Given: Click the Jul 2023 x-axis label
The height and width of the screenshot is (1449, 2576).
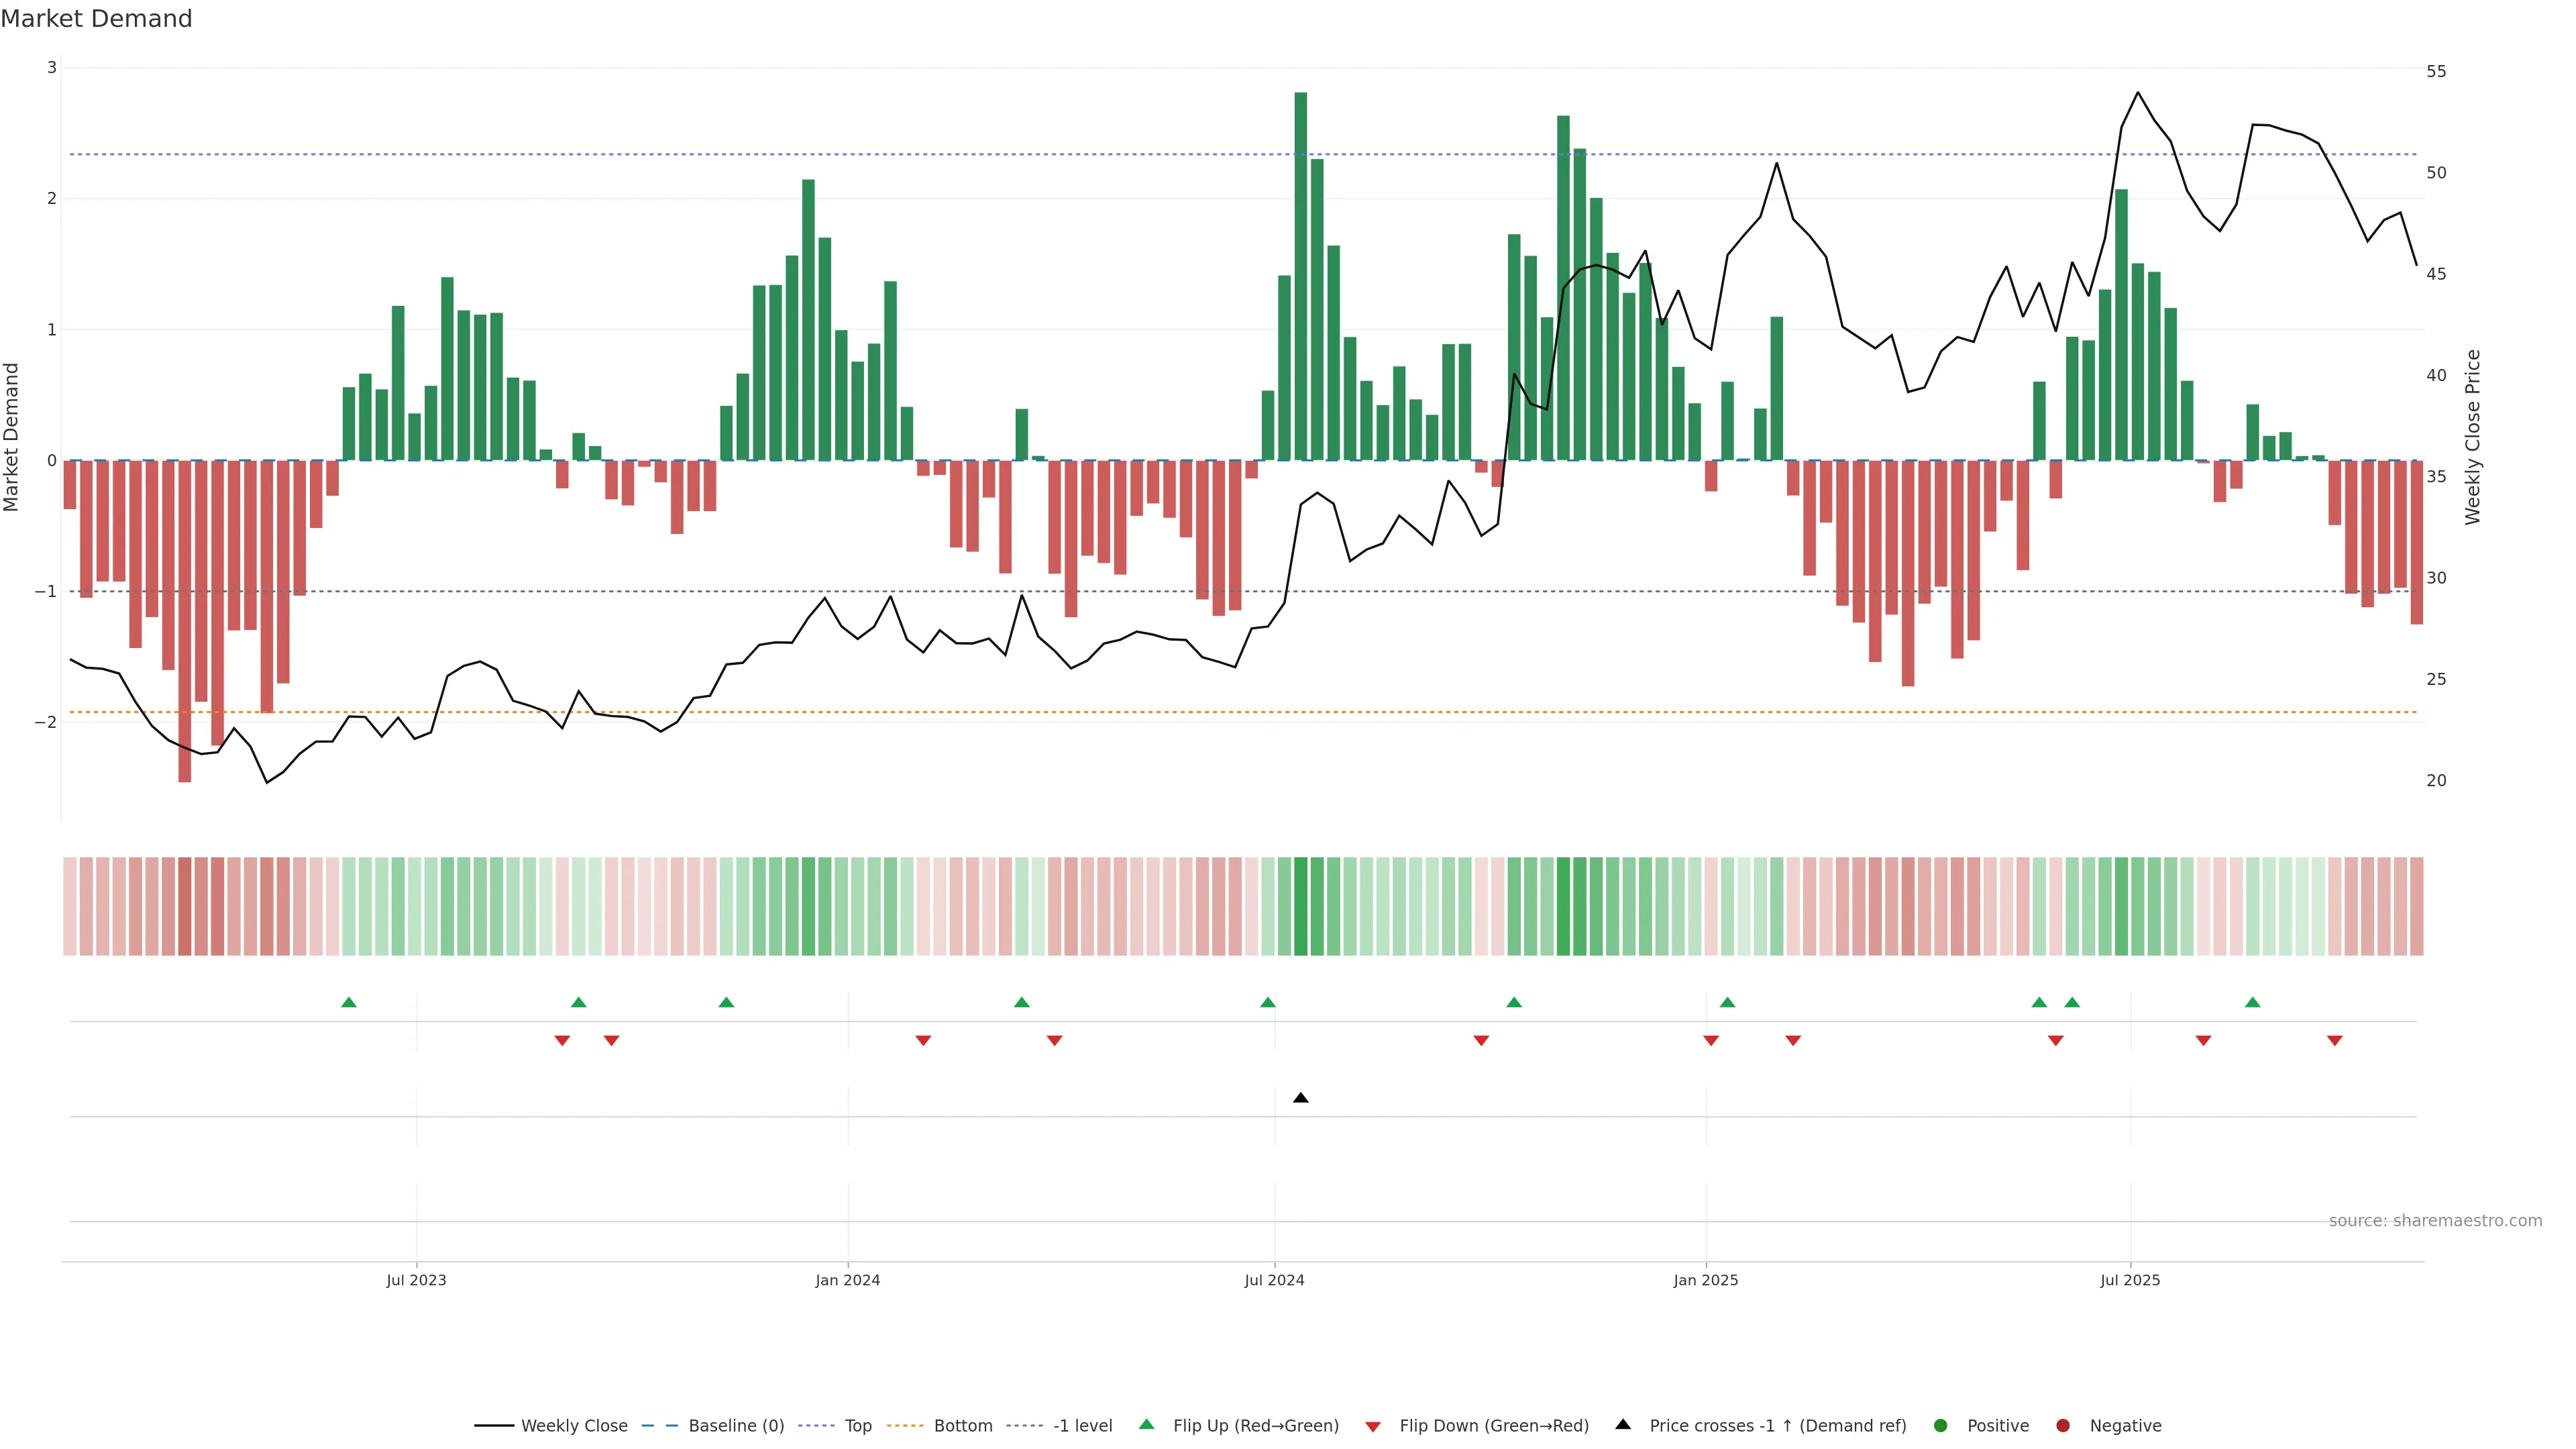Looking at the screenshot, I should tap(416, 1280).
